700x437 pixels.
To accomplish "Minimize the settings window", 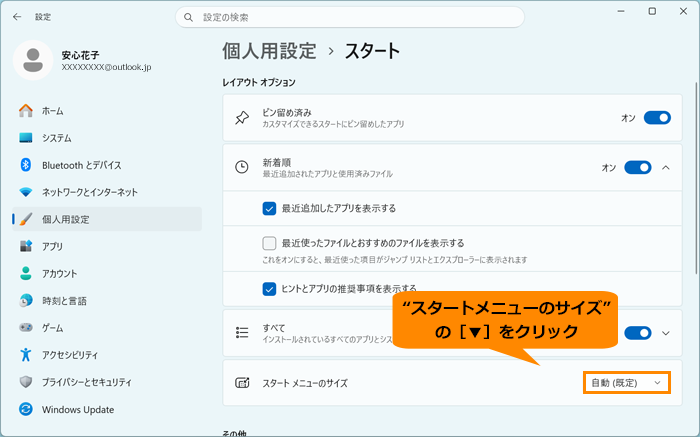I will point(621,11).
